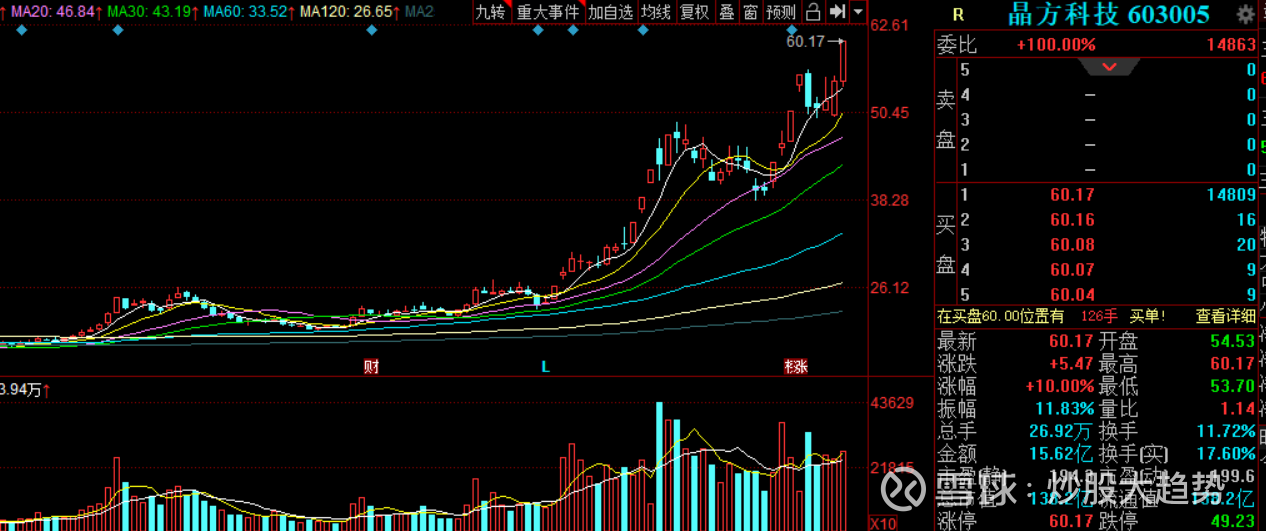
Task: Select the 窗 window toolbar item
Action: [x=750, y=12]
